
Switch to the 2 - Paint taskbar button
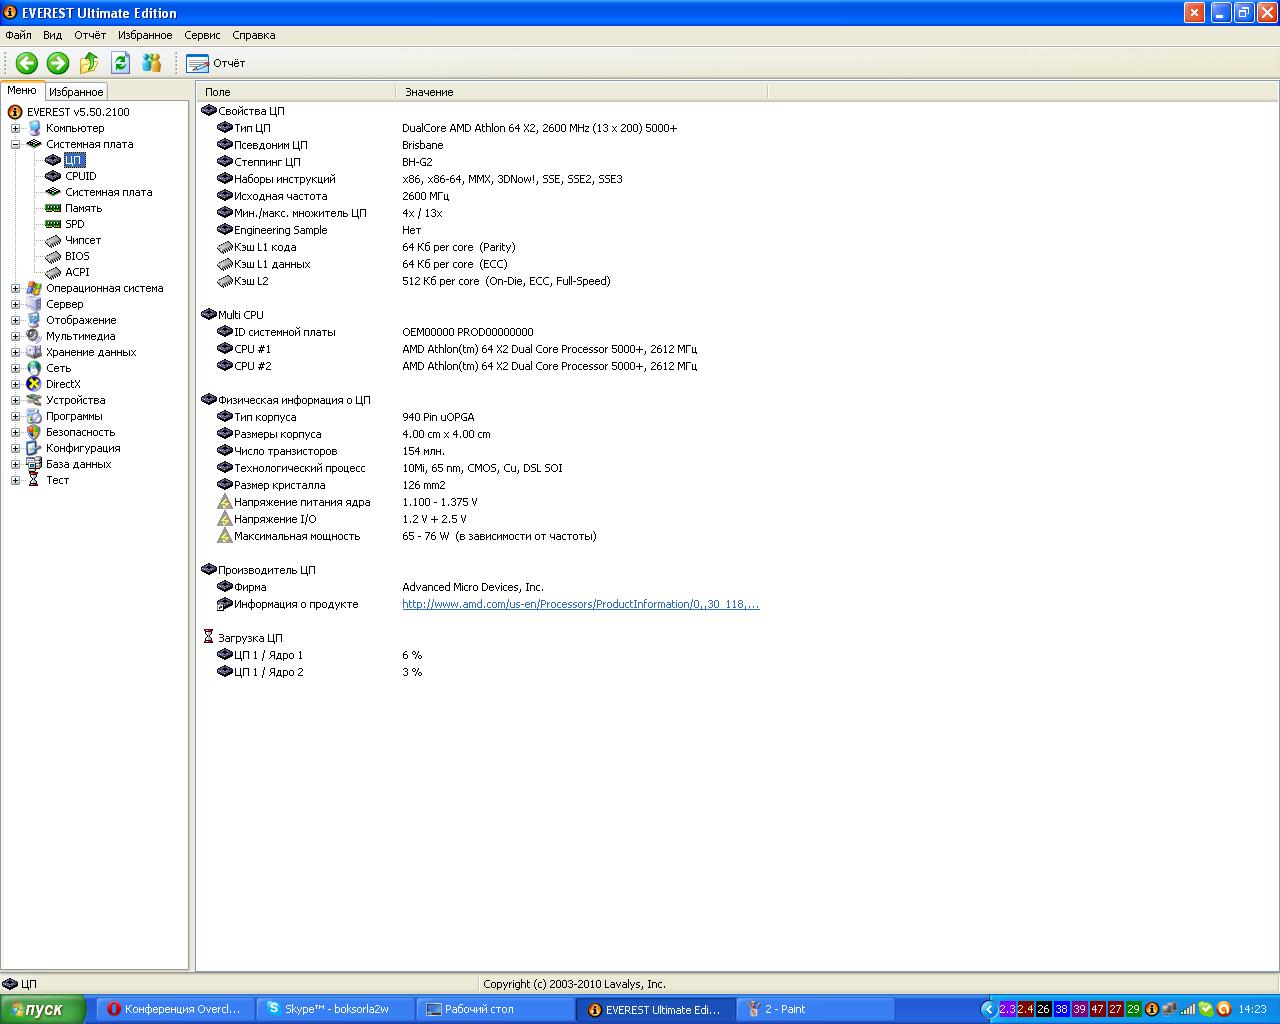click(x=815, y=1009)
